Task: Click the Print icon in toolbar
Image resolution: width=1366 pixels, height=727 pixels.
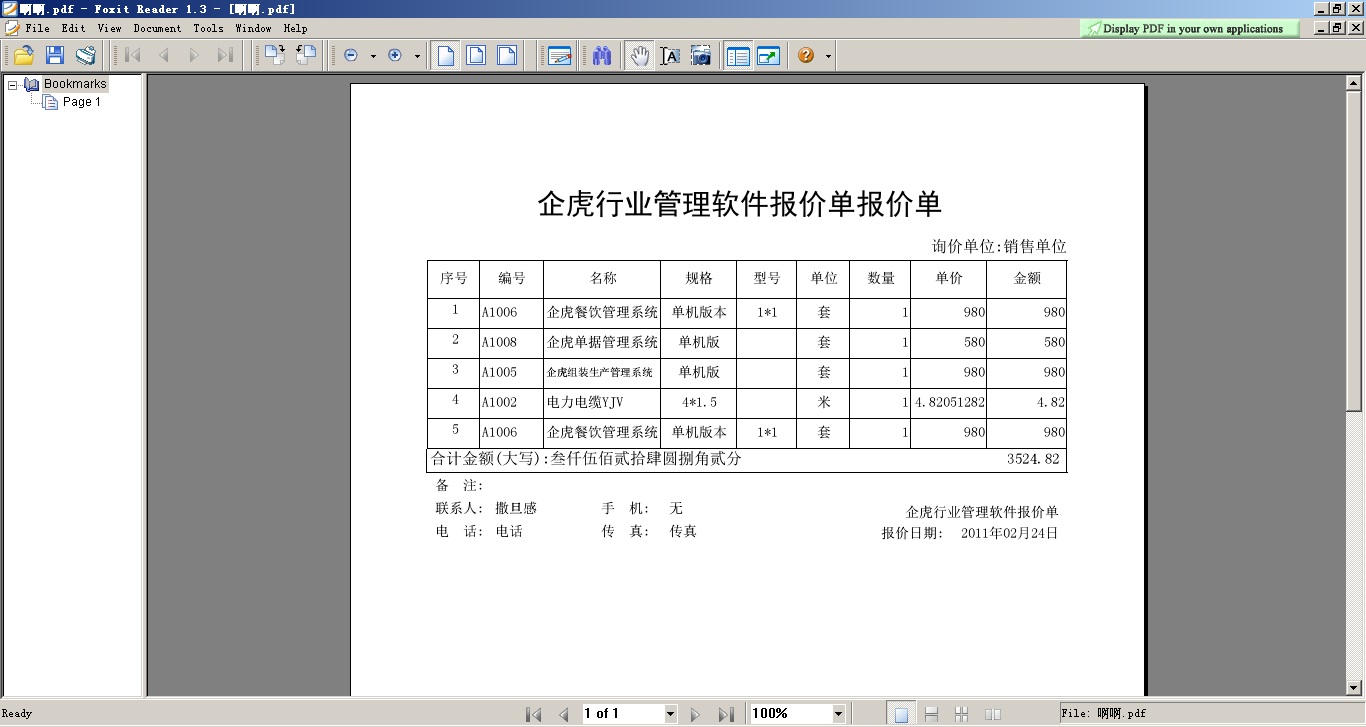Action: point(86,56)
